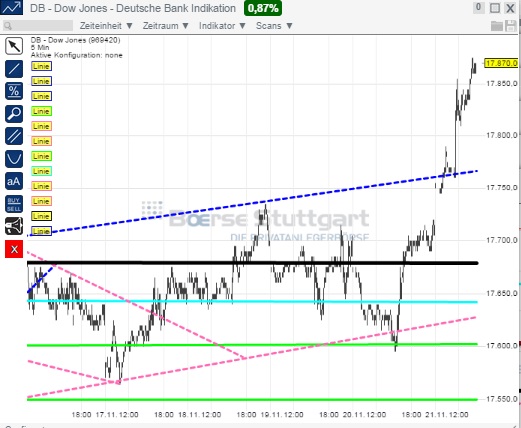Screen dimensions: 521x428
Task: Click into the symbol search field
Action: point(38,26)
